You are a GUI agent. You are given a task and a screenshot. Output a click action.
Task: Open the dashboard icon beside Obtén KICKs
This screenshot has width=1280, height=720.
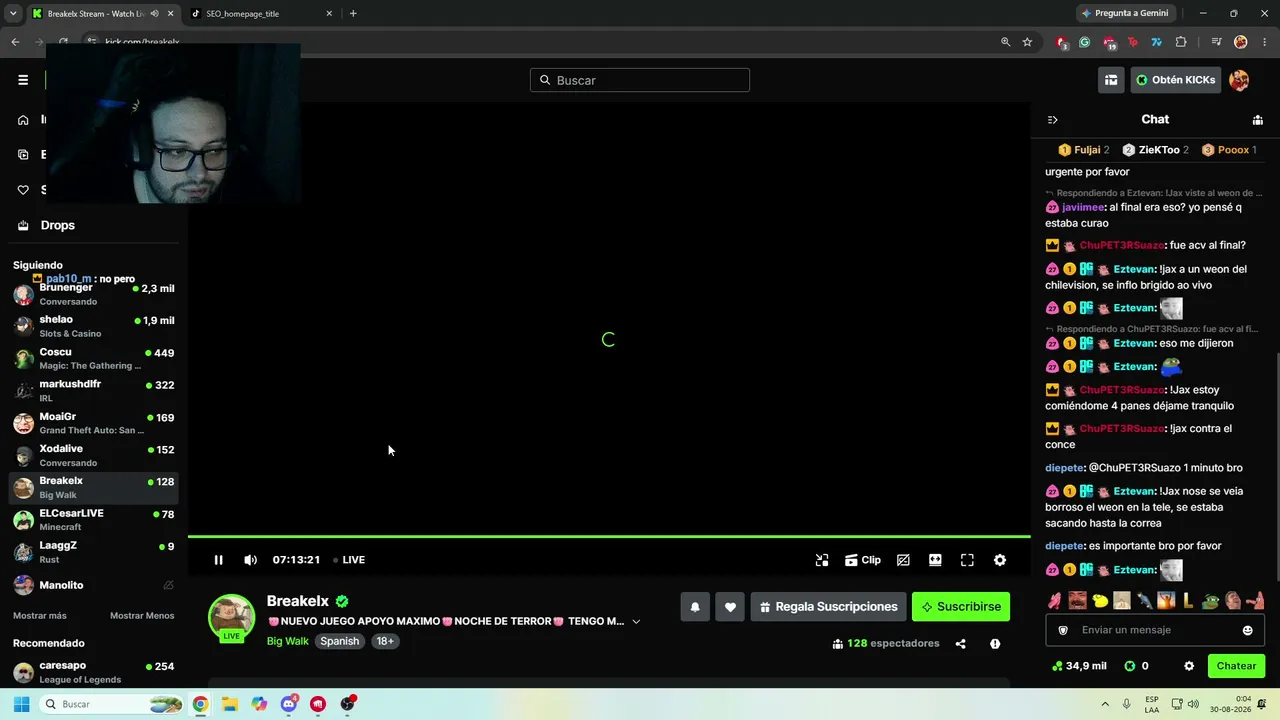(x=1111, y=80)
